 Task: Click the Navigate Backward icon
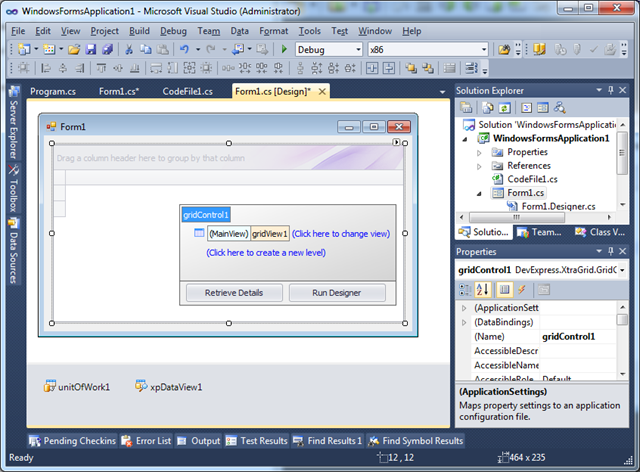[238, 49]
